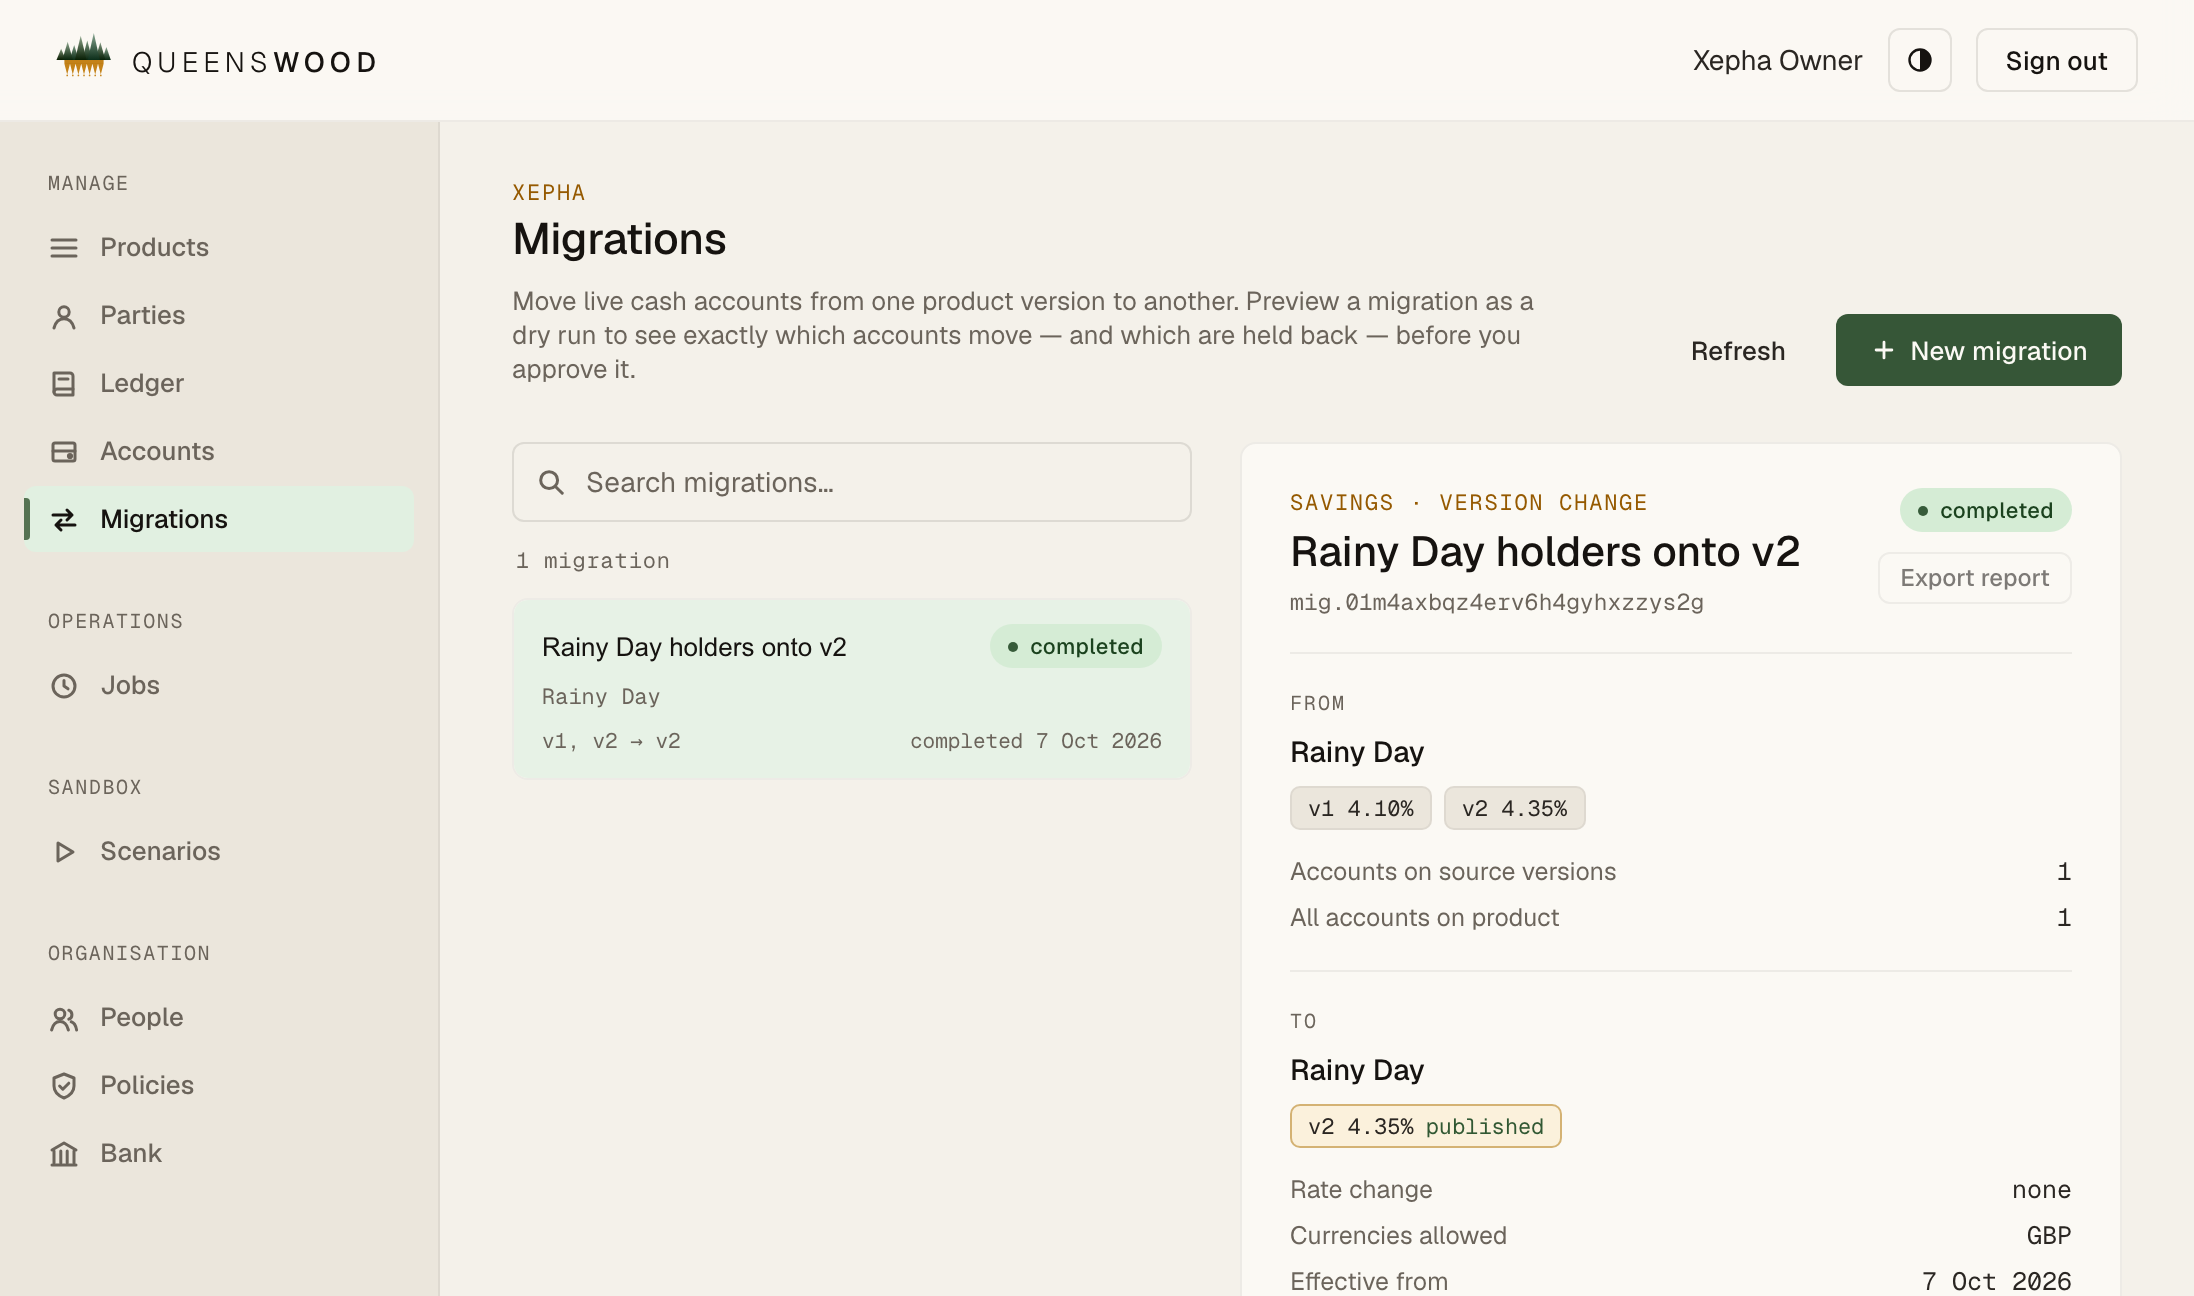Click the Sign out button
Screen dimensions: 2194x1296
click(x=2056, y=60)
